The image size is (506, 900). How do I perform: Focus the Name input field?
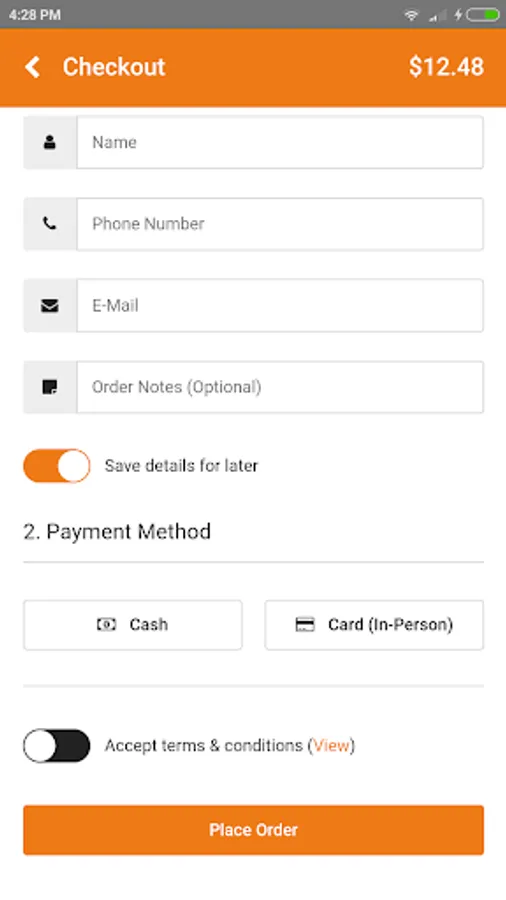click(280, 142)
